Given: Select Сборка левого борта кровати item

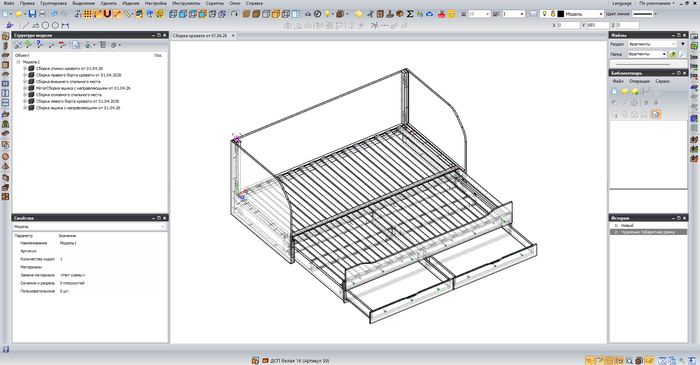Looking at the screenshot, I should point(77,101).
